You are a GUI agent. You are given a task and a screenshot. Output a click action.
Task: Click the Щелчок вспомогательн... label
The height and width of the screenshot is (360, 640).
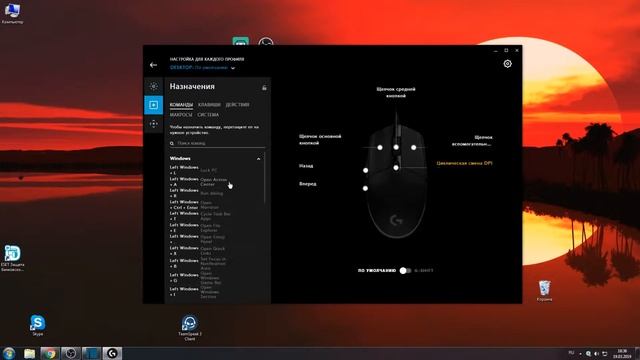pyautogui.click(x=472, y=141)
